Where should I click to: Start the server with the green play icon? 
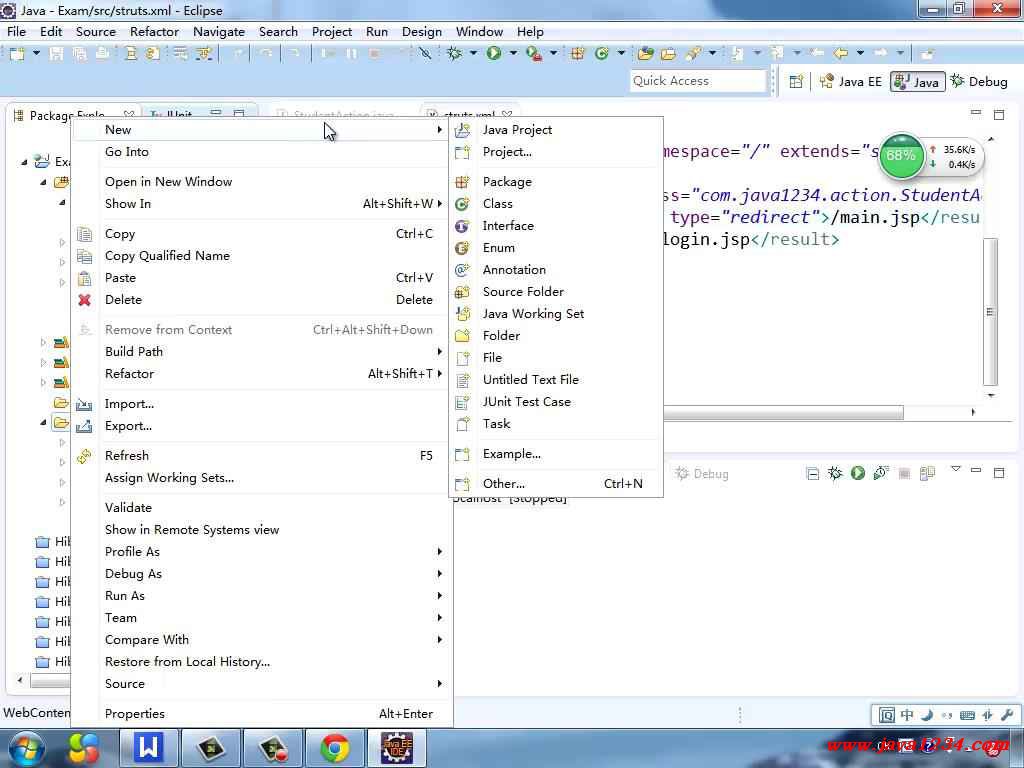pos(858,473)
